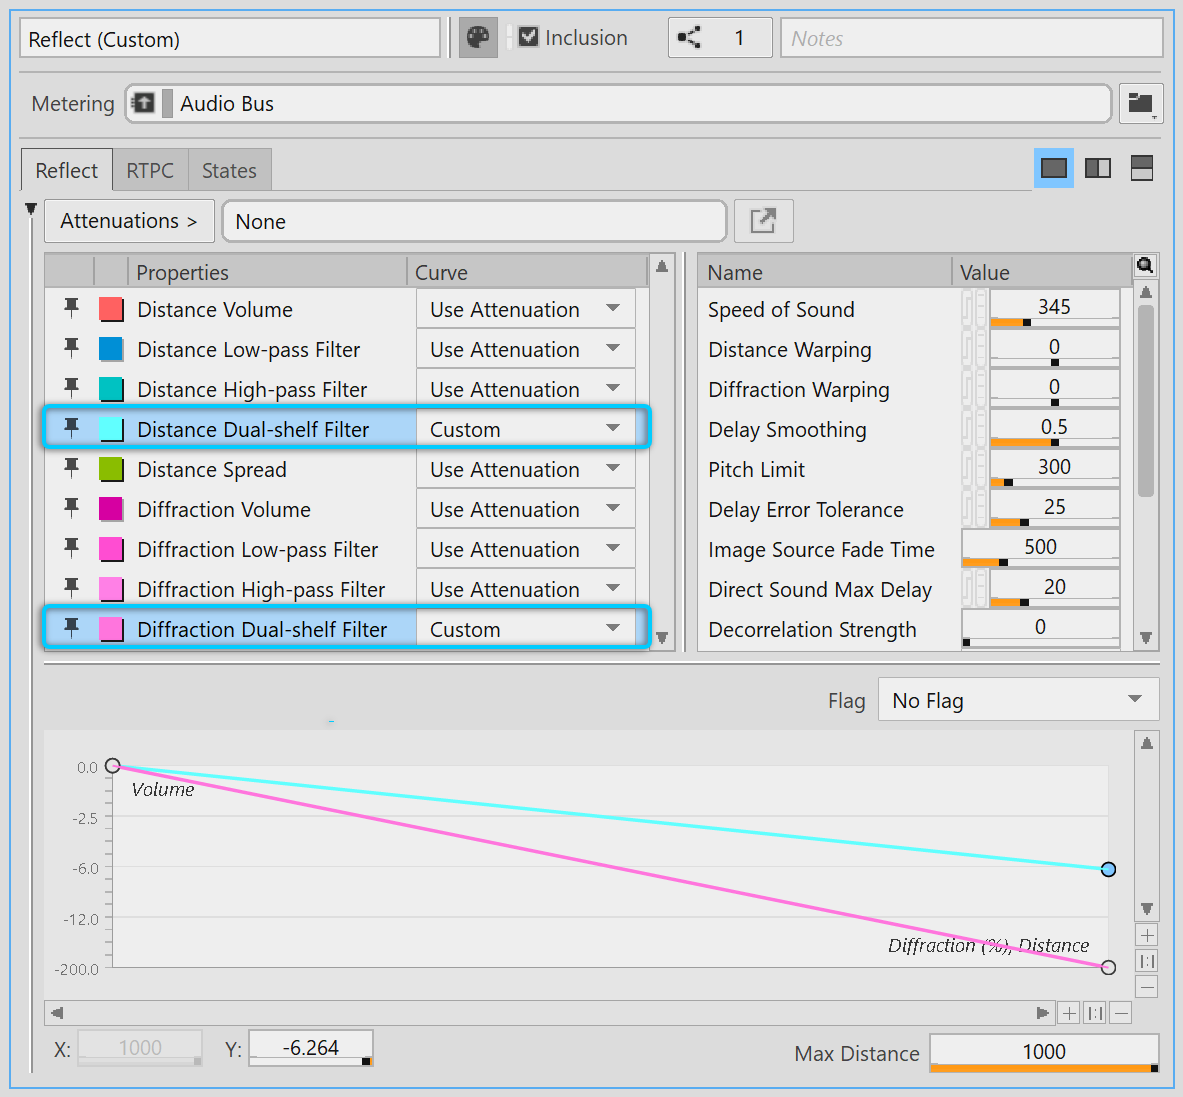1183x1097 pixels.
Task: Click the search icon above property values
Action: coord(1145,265)
